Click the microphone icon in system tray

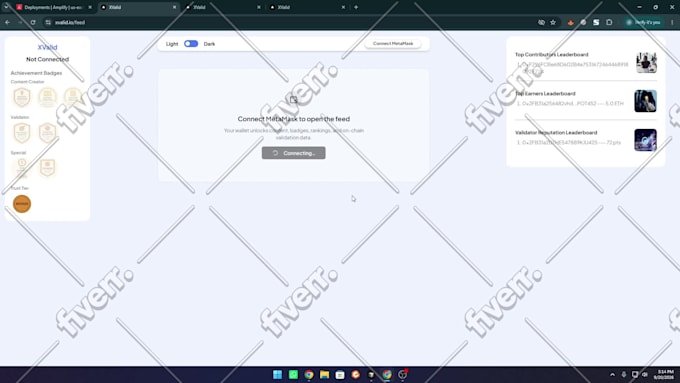tap(624, 375)
